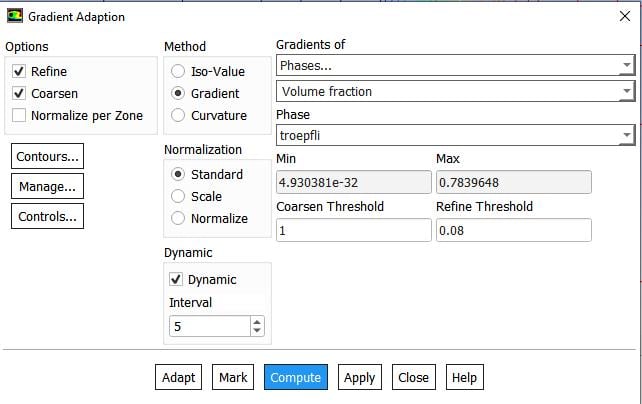The image size is (642, 404).
Task: Click the Gradients of label
Action: [310, 44]
